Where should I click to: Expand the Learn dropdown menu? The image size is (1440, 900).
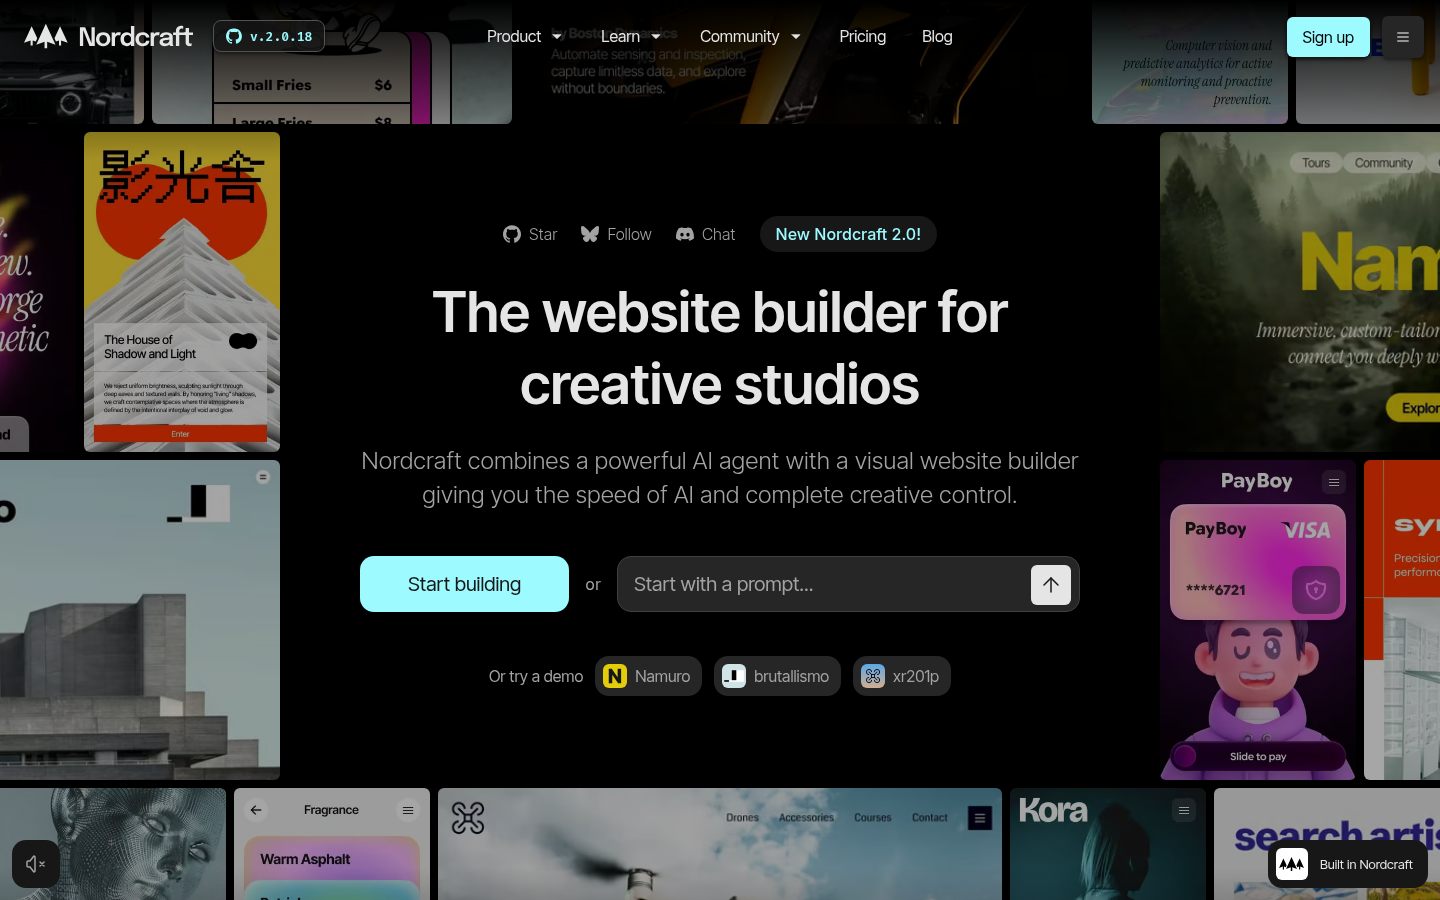[630, 36]
